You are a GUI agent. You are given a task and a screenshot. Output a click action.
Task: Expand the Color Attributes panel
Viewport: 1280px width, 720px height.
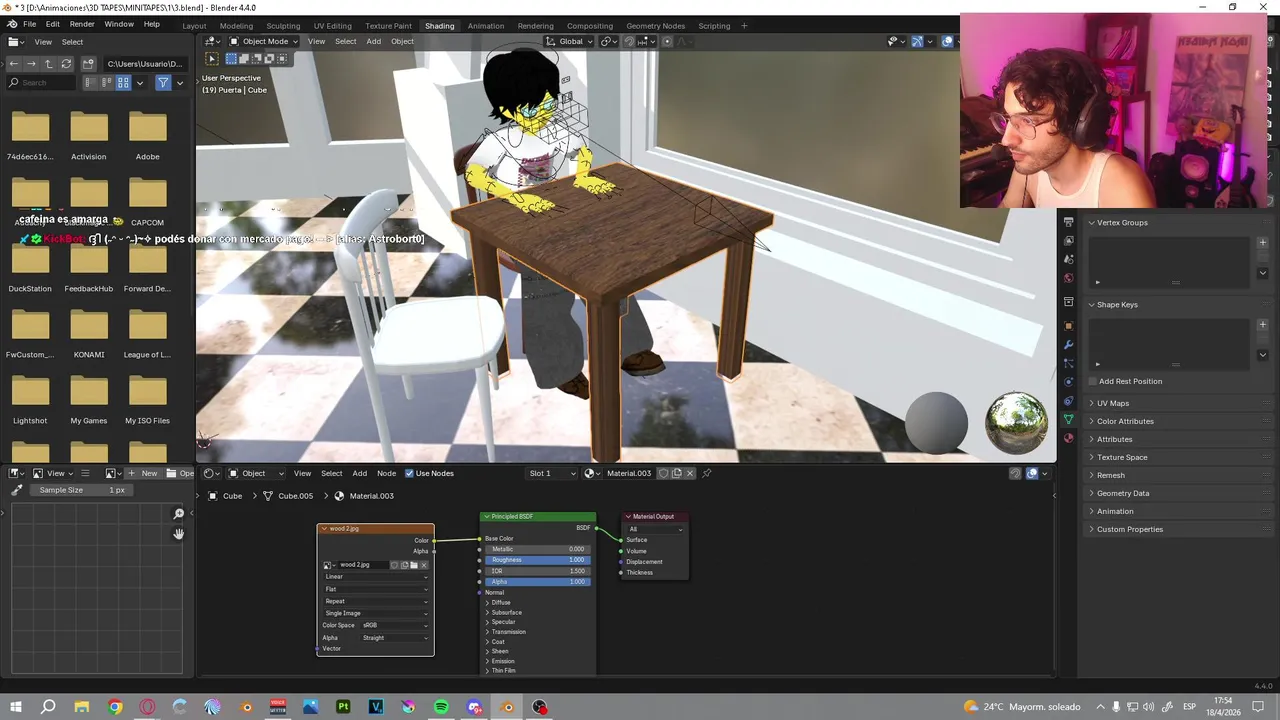(1124, 421)
